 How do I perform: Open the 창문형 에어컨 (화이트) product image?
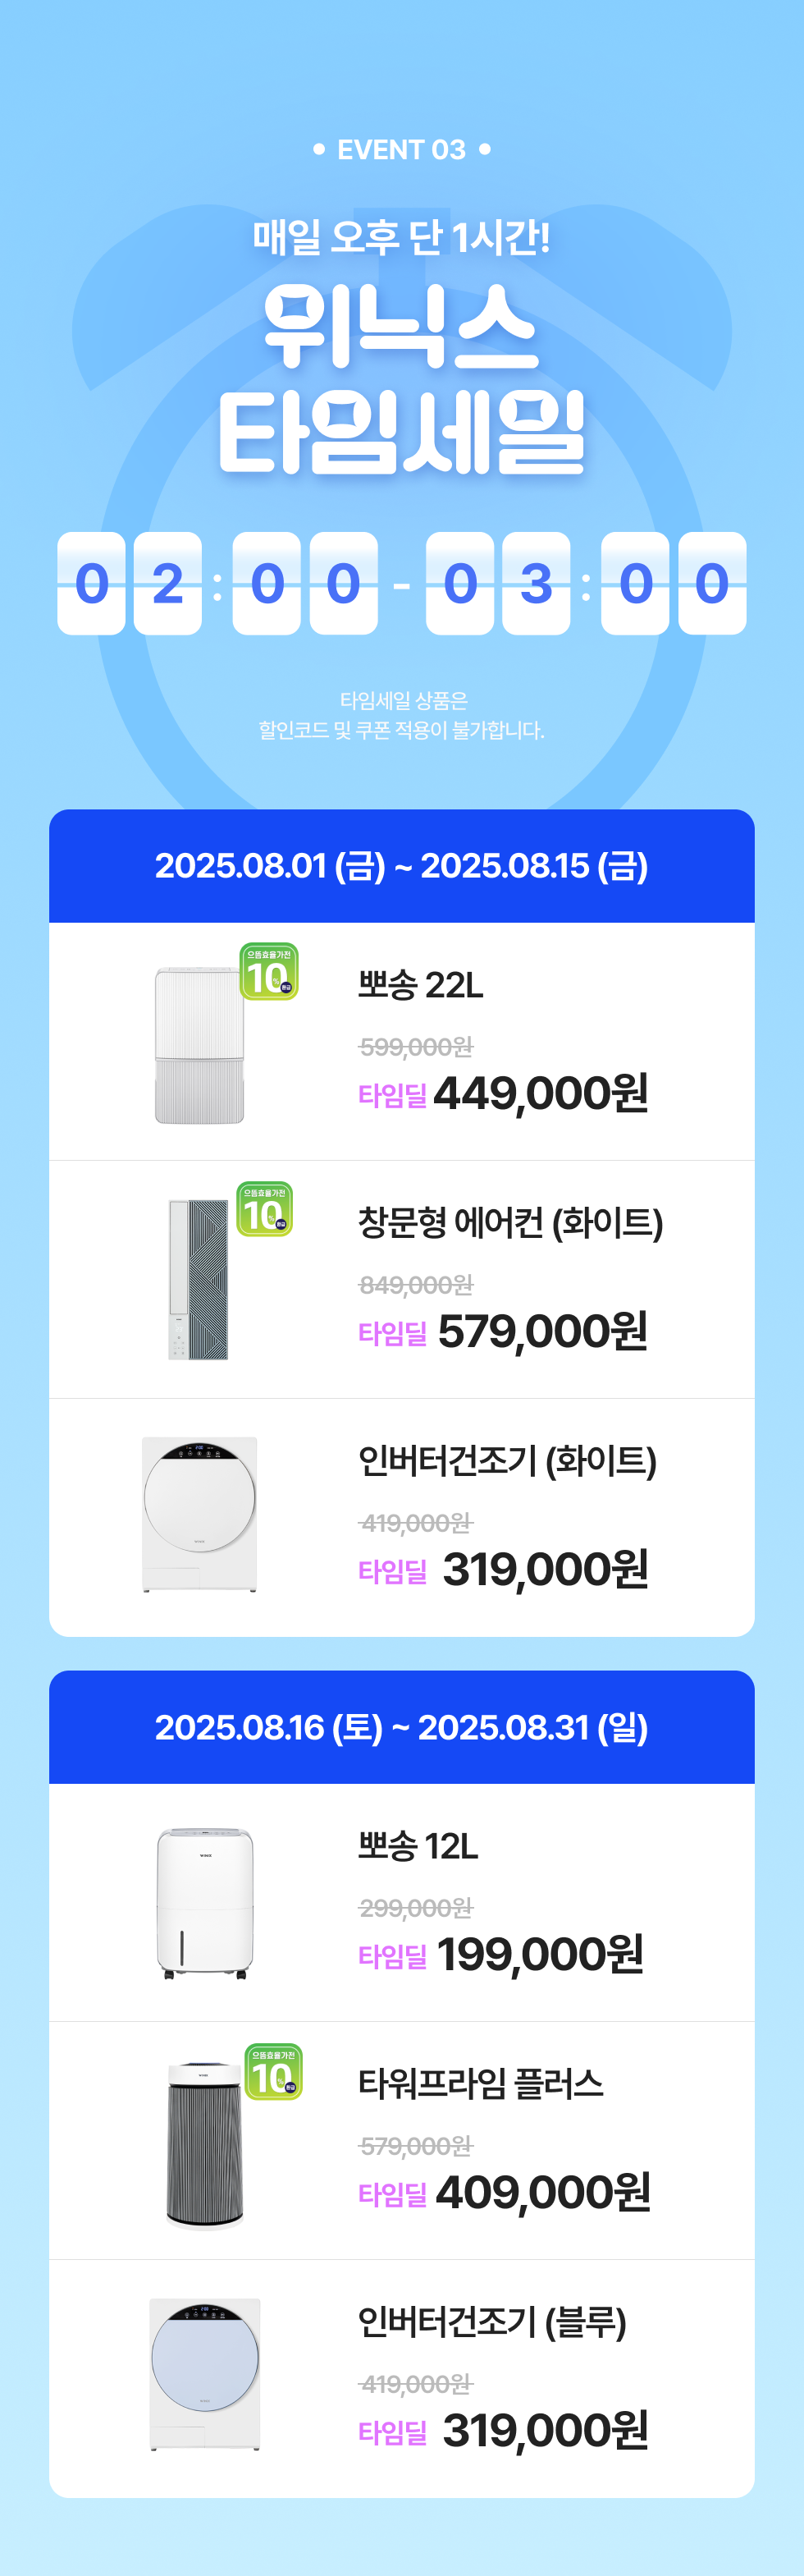point(198,1279)
